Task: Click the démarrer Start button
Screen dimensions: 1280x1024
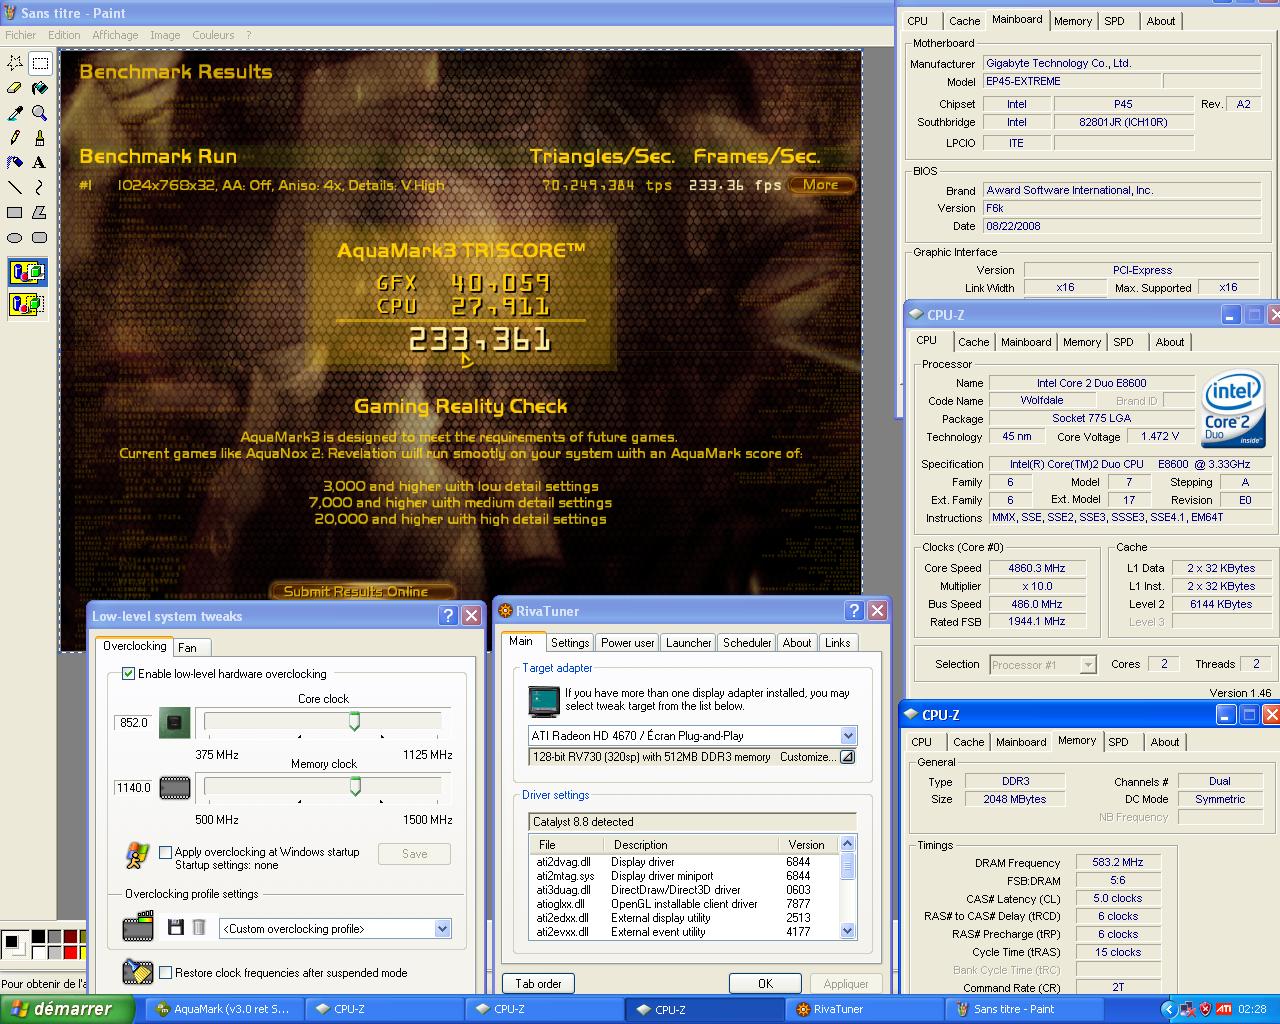Action: point(67,1009)
